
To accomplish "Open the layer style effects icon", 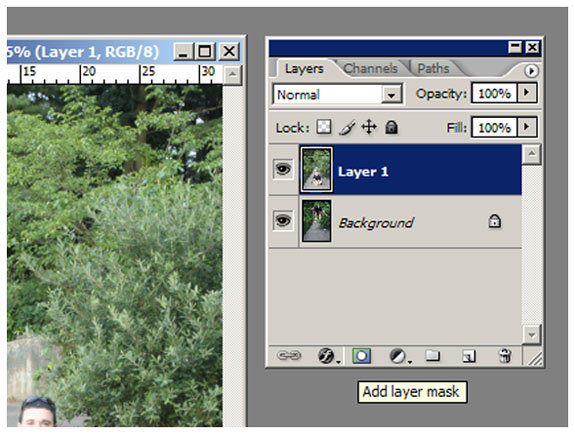I will pos(326,355).
